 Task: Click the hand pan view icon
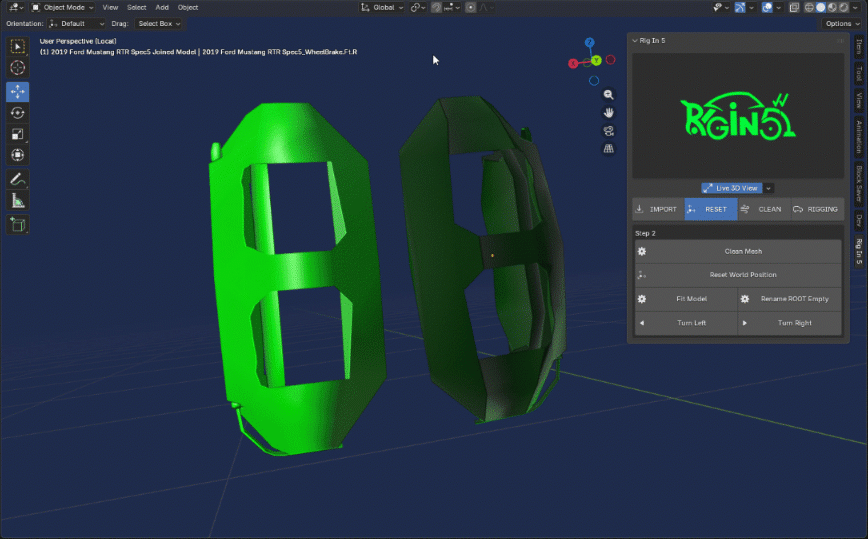tap(608, 113)
